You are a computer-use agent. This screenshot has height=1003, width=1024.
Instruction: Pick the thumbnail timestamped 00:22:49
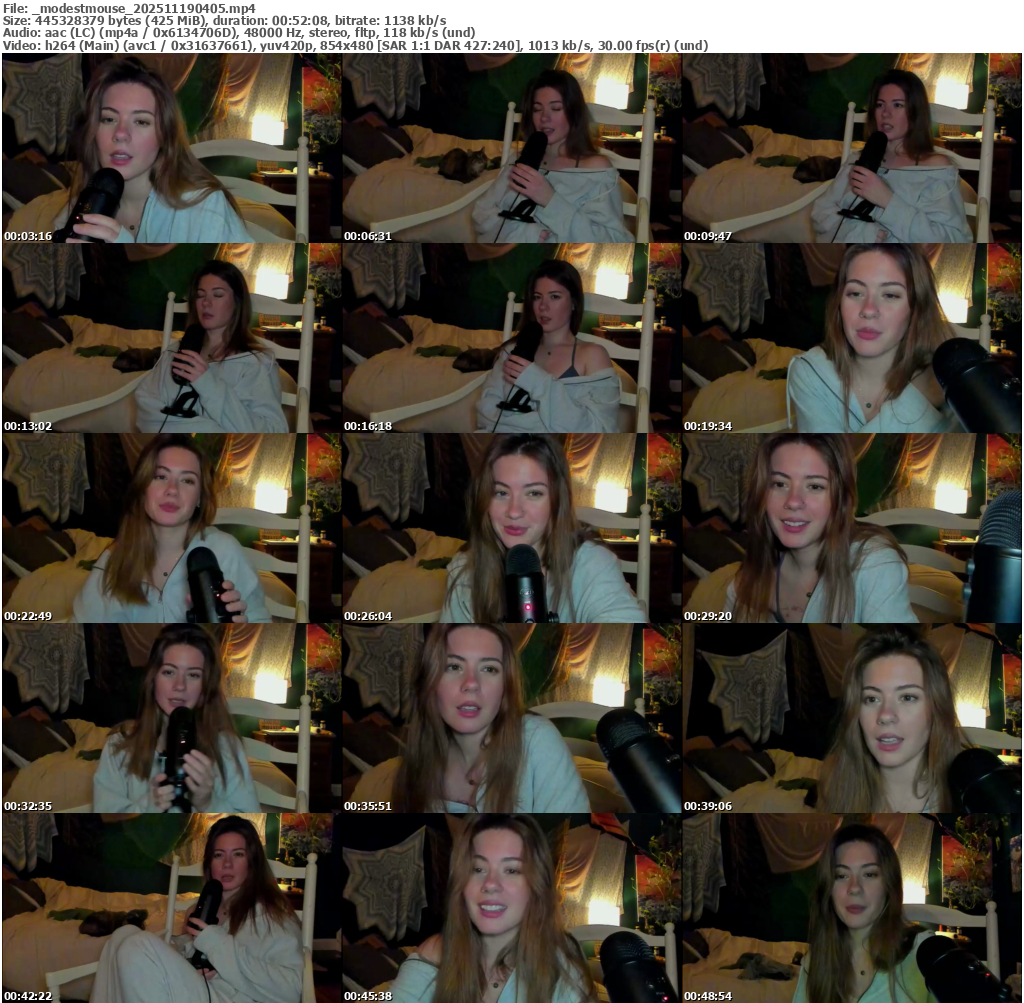pyautogui.click(x=172, y=528)
